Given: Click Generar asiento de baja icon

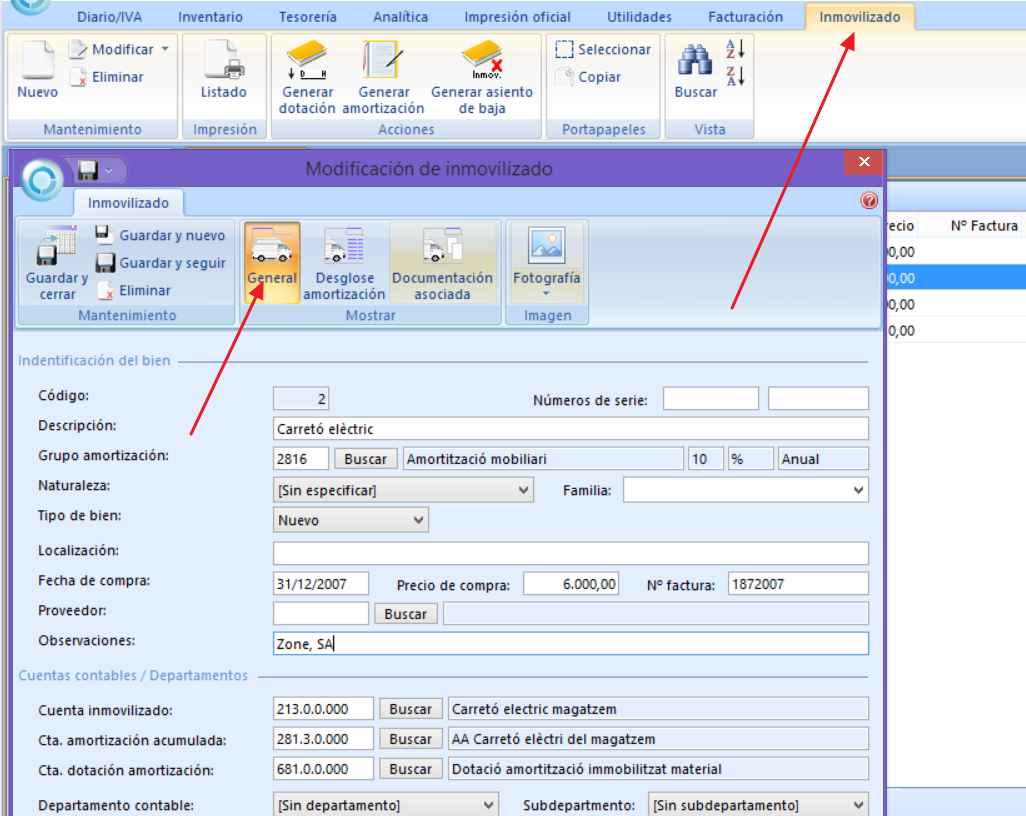Looking at the screenshot, I should 481,62.
